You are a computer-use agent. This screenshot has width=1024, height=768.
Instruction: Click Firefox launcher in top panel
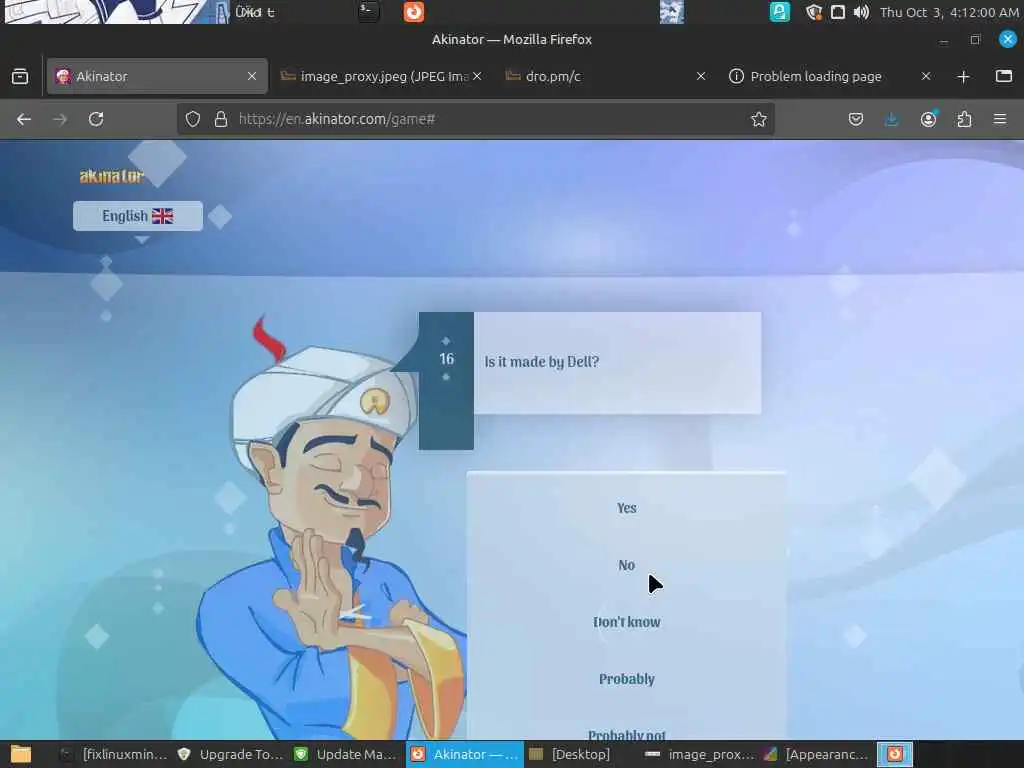[413, 12]
